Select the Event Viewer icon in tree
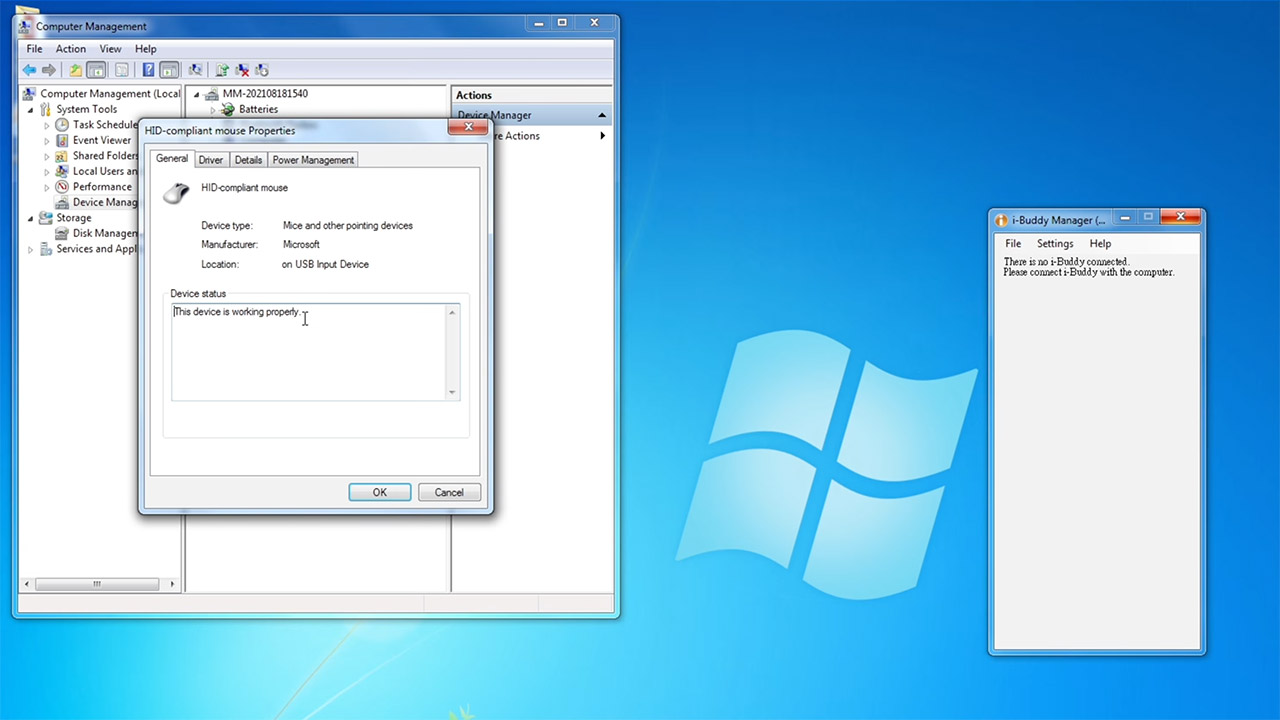1280x720 pixels. (62, 140)
